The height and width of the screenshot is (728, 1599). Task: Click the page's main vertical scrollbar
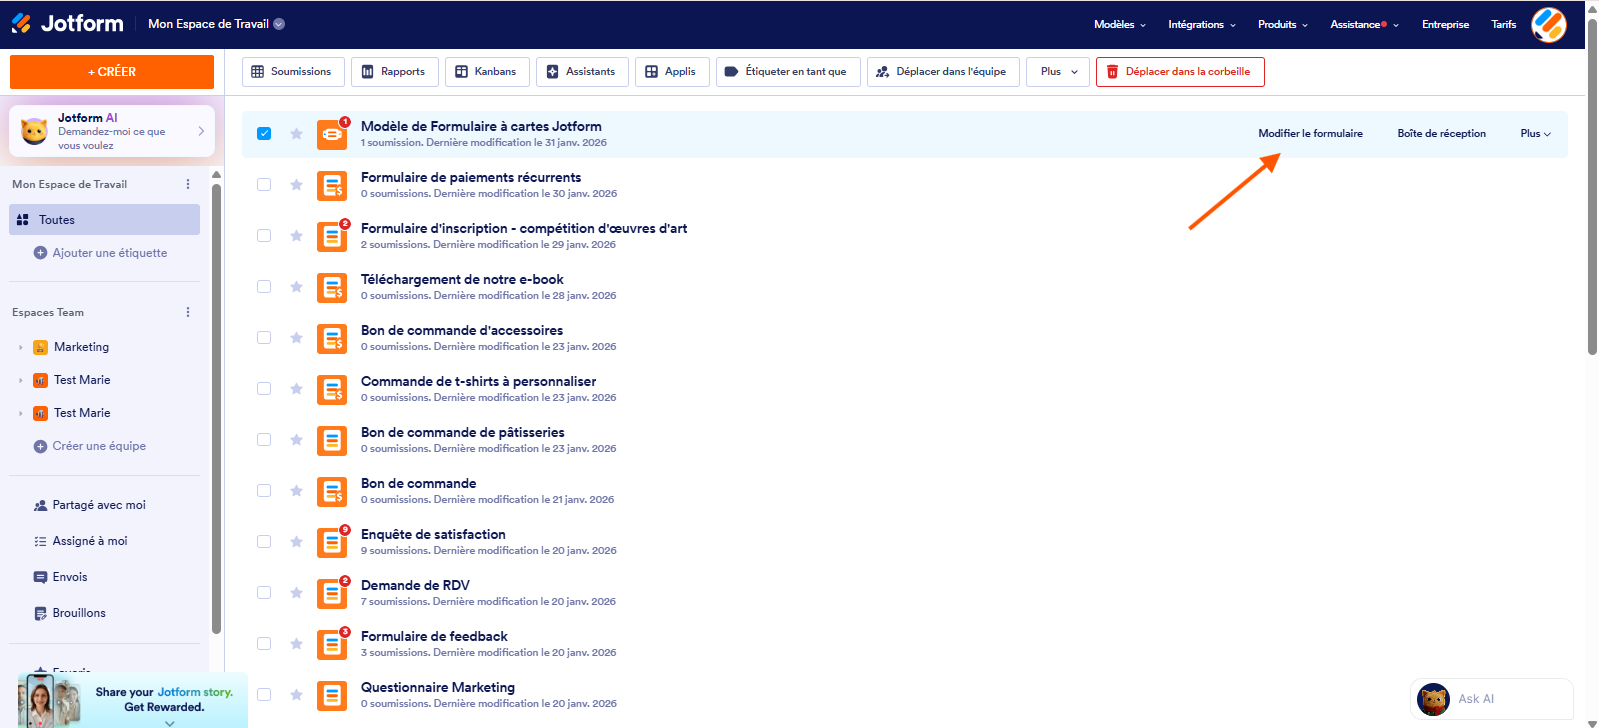[1592, 187]
